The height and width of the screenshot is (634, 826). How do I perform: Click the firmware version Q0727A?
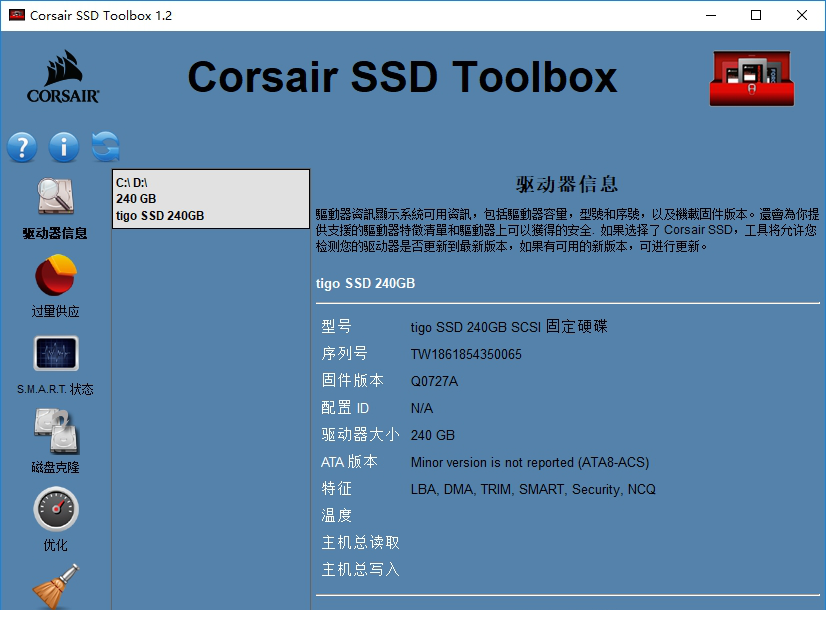click(x=435, y=381)
